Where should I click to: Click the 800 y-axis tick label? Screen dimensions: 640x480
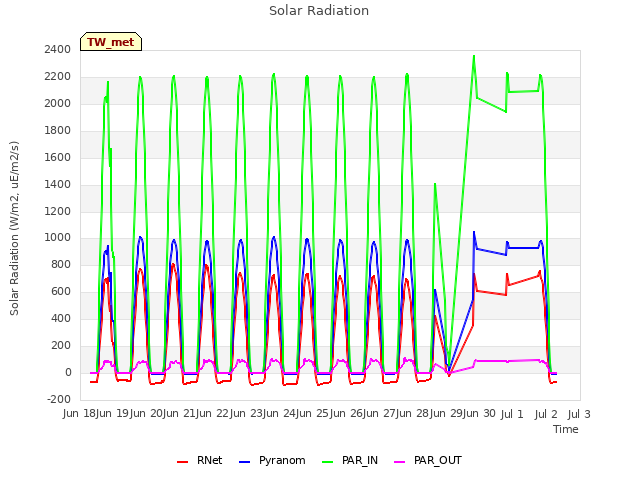pos(61,264)
